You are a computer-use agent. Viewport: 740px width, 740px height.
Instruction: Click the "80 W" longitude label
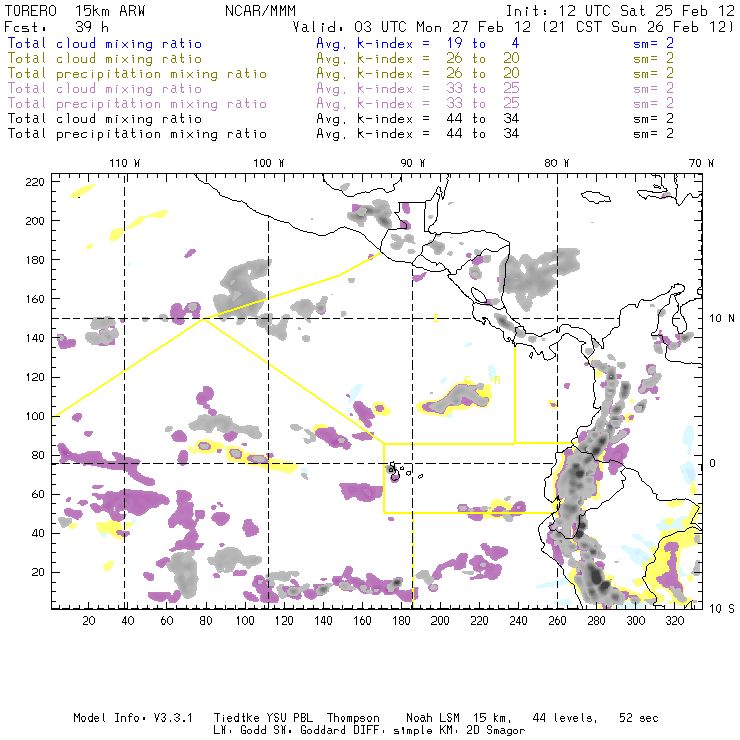point(556,163)
